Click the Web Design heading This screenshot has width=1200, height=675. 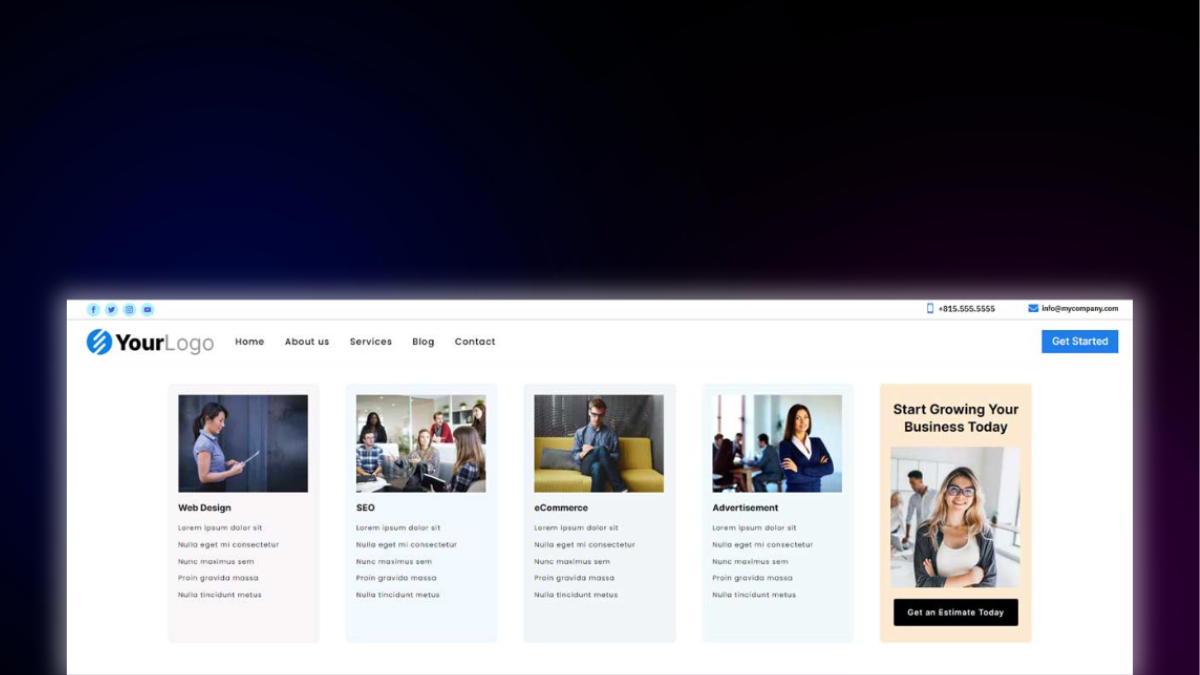(205, 508)
